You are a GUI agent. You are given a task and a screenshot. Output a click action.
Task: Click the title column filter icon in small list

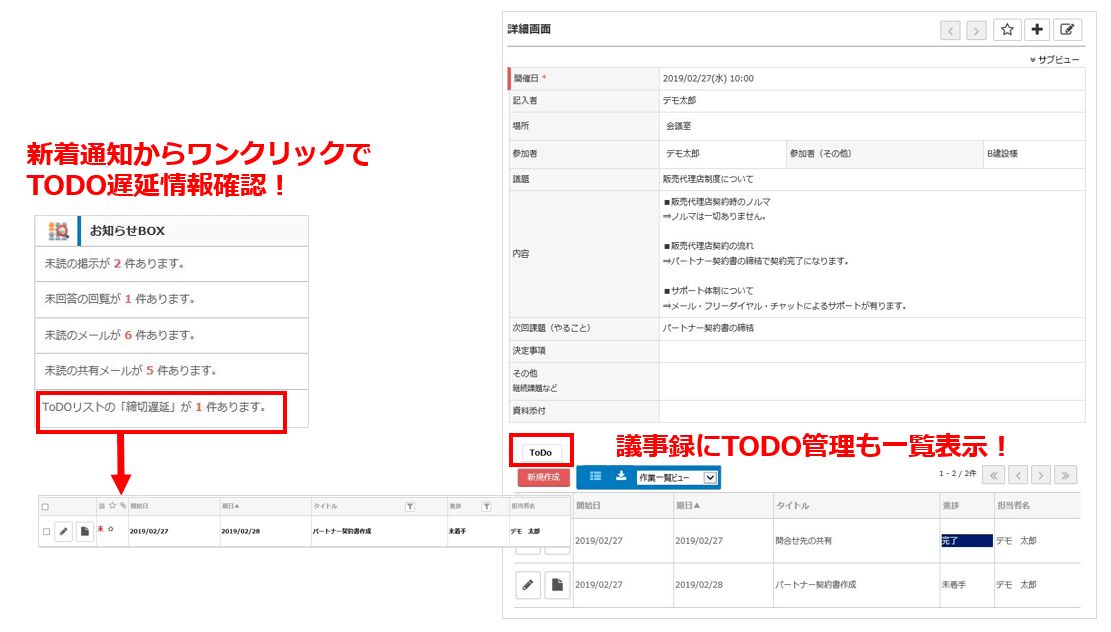410,507
